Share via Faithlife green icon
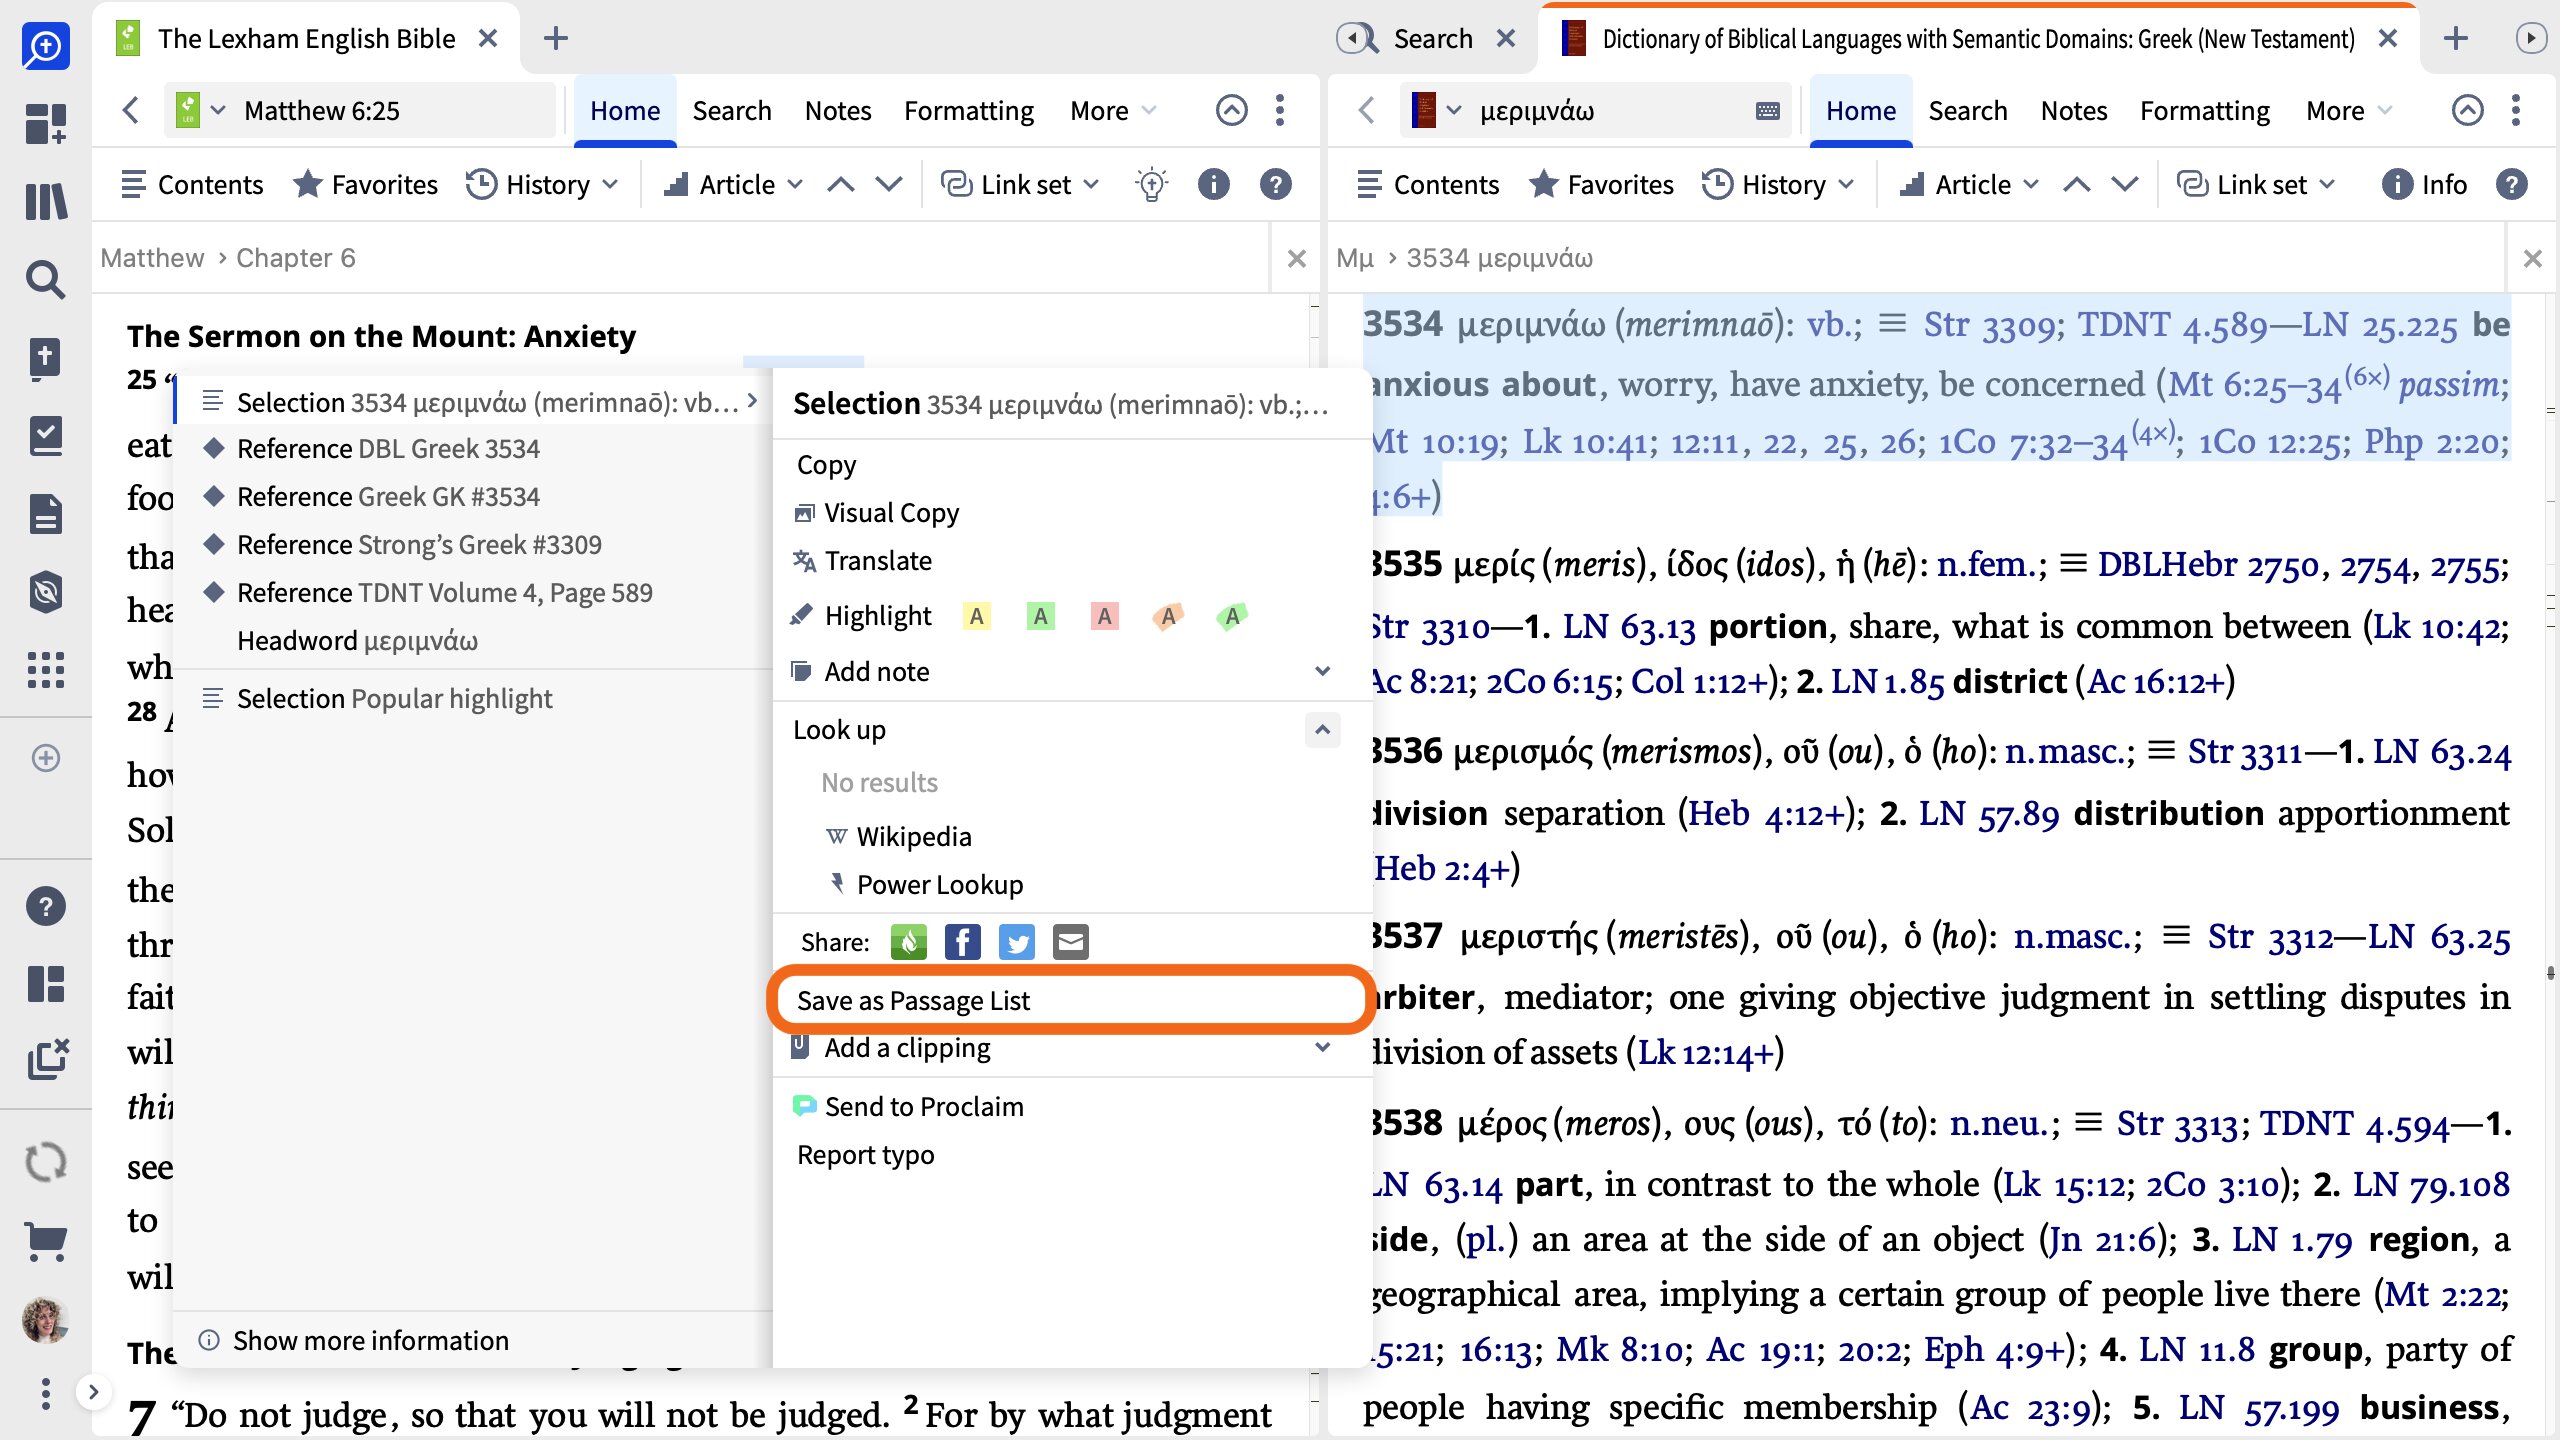 click(908, 942)
